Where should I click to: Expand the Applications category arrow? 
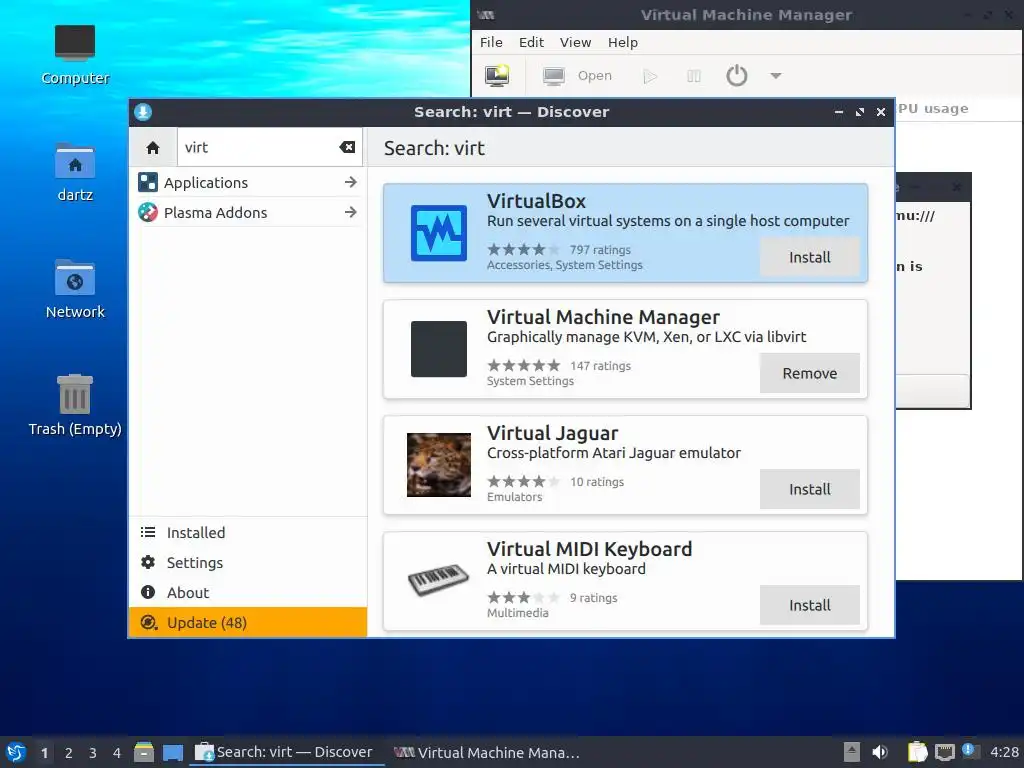[351, 182]
